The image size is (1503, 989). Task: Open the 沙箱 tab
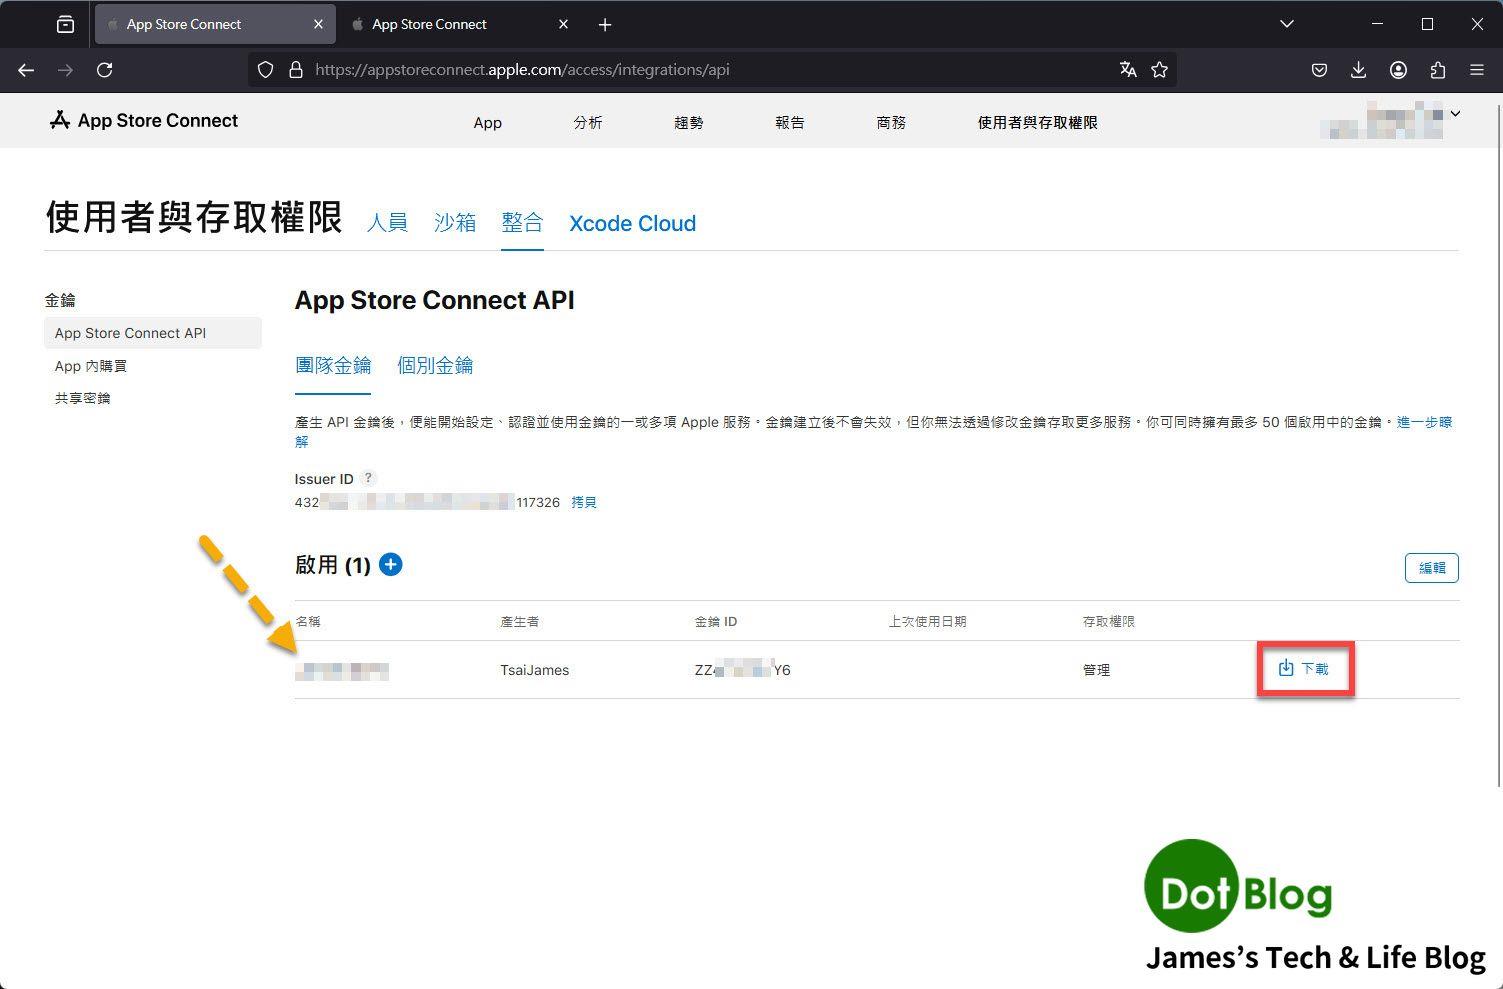455,222
